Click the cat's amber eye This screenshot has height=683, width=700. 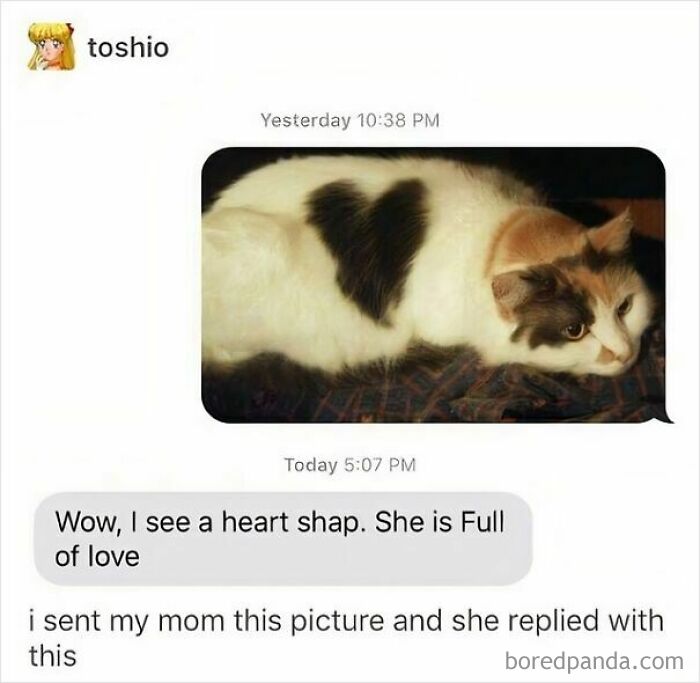(x=575, y=330)
